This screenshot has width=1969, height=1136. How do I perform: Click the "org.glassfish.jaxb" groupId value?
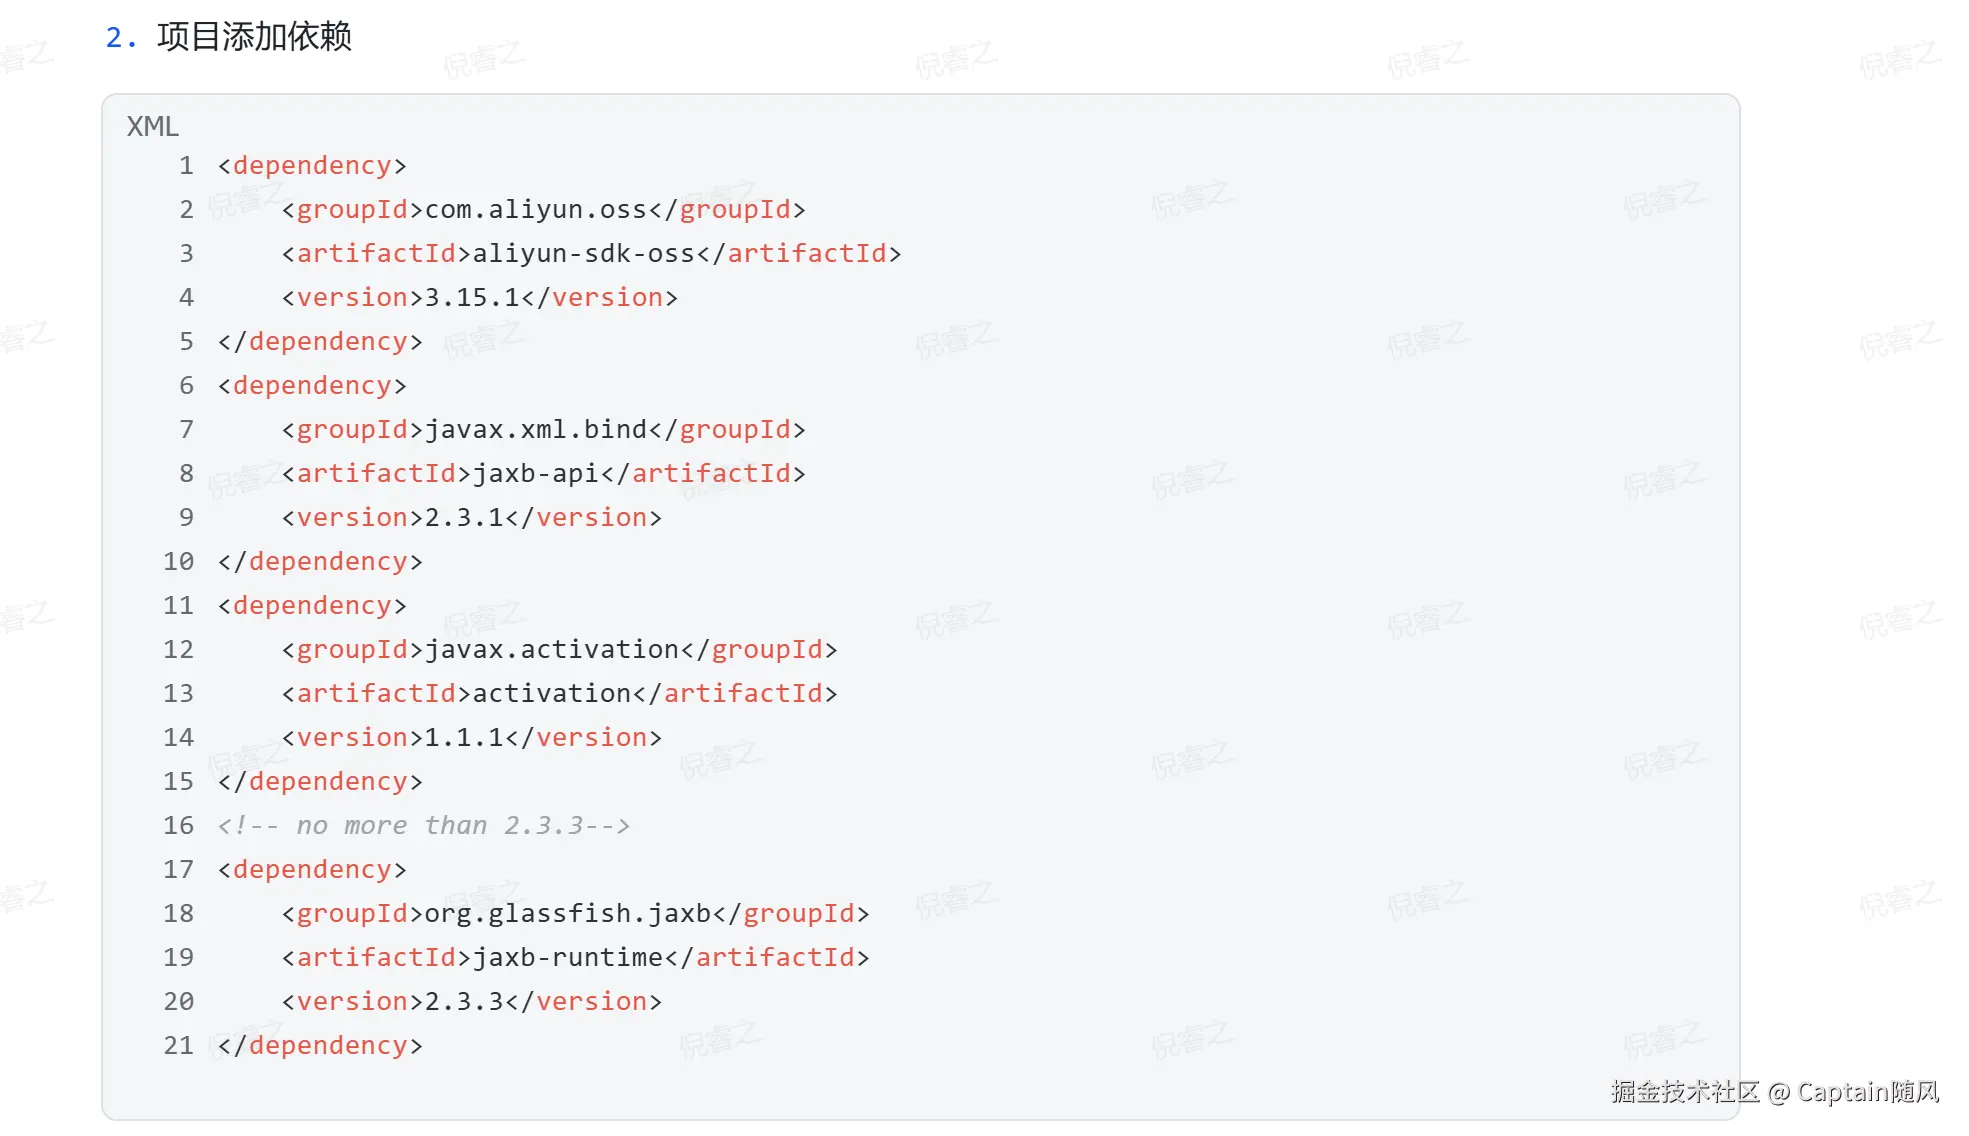coord(567,914)
